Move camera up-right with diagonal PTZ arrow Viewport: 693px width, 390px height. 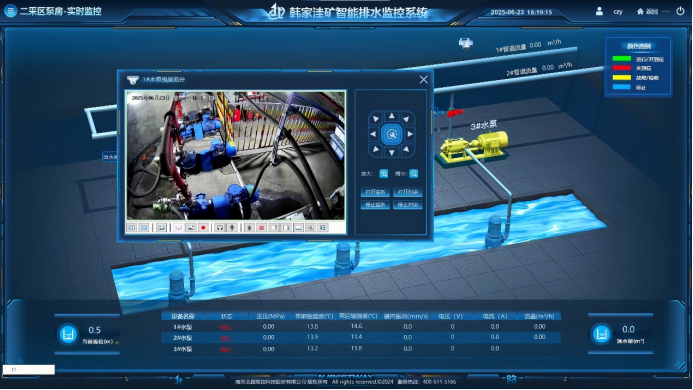pos(406,119)
